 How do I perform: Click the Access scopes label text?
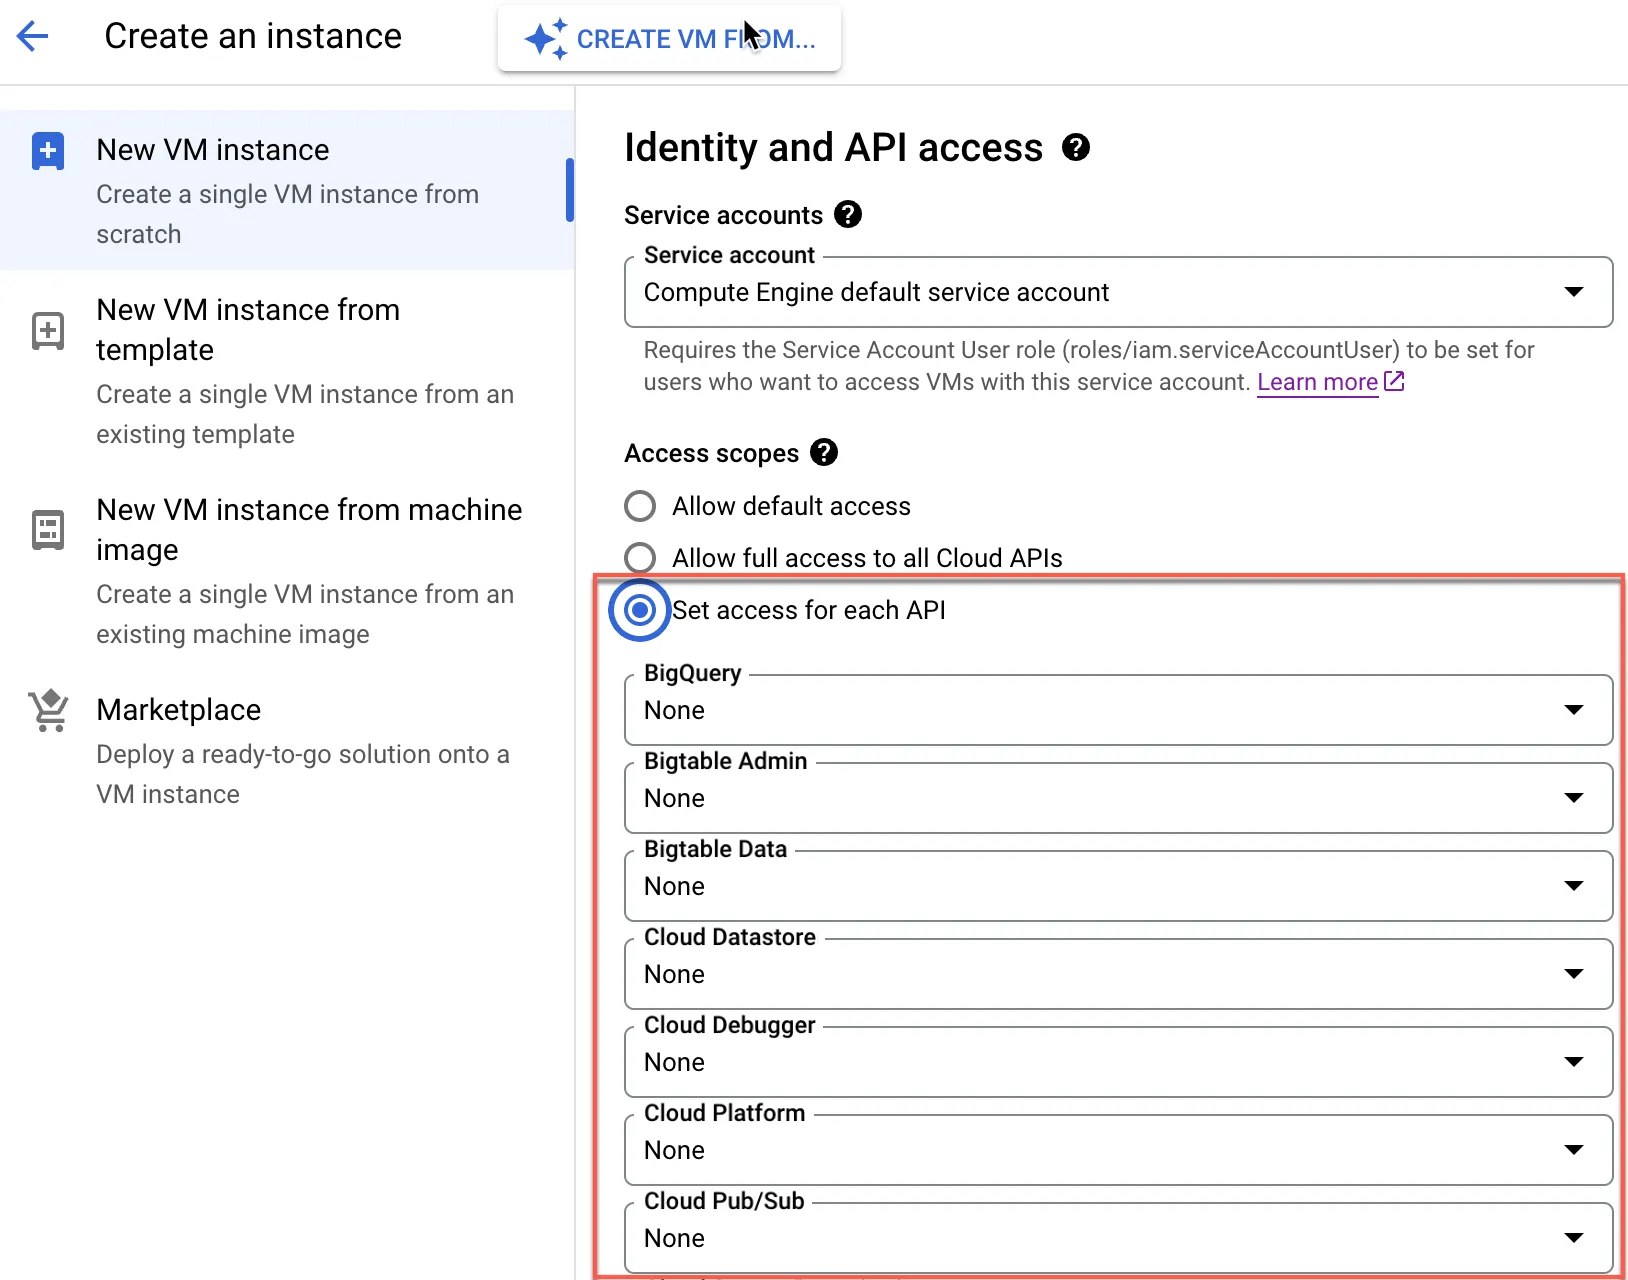point(711,453)
